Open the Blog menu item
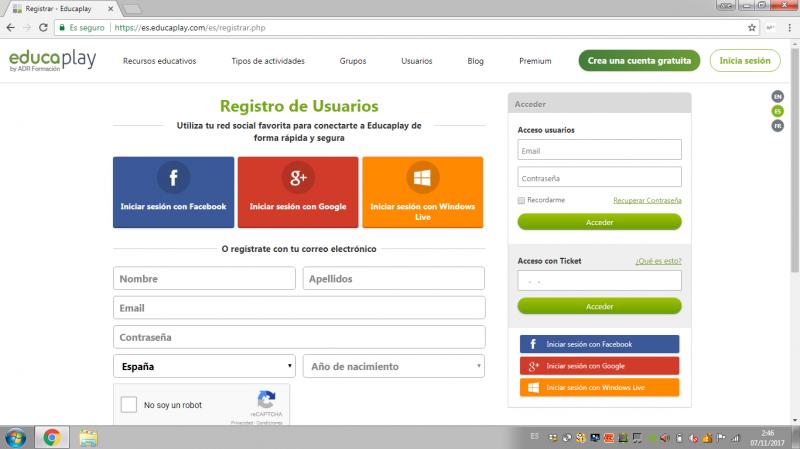 [475, 61]
